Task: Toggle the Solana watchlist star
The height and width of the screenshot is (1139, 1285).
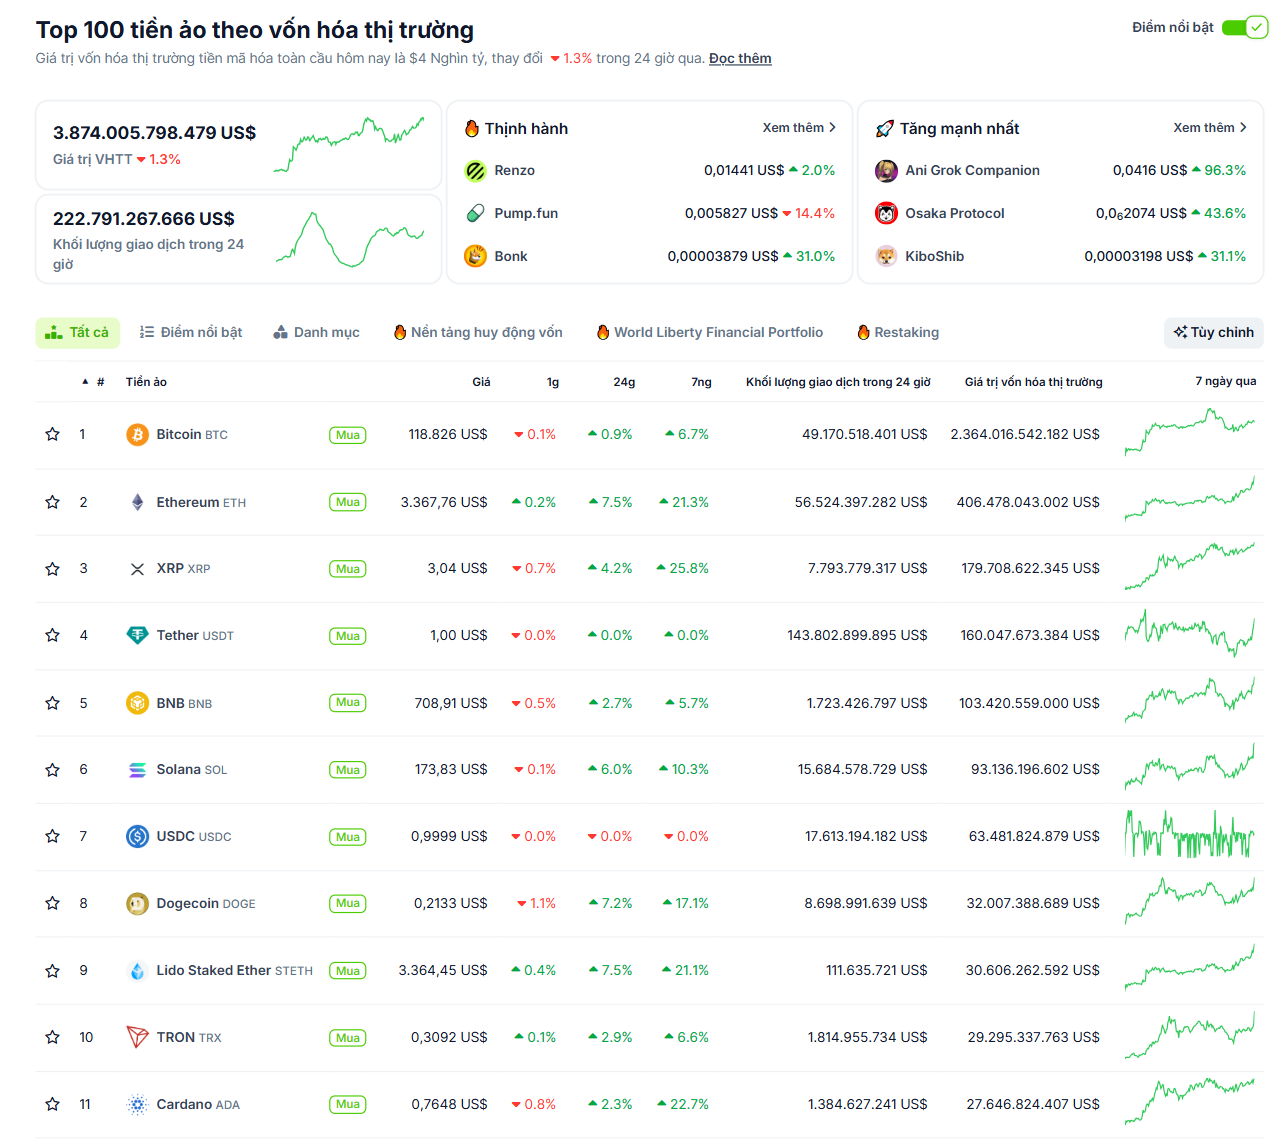Action: pos(52,770)
